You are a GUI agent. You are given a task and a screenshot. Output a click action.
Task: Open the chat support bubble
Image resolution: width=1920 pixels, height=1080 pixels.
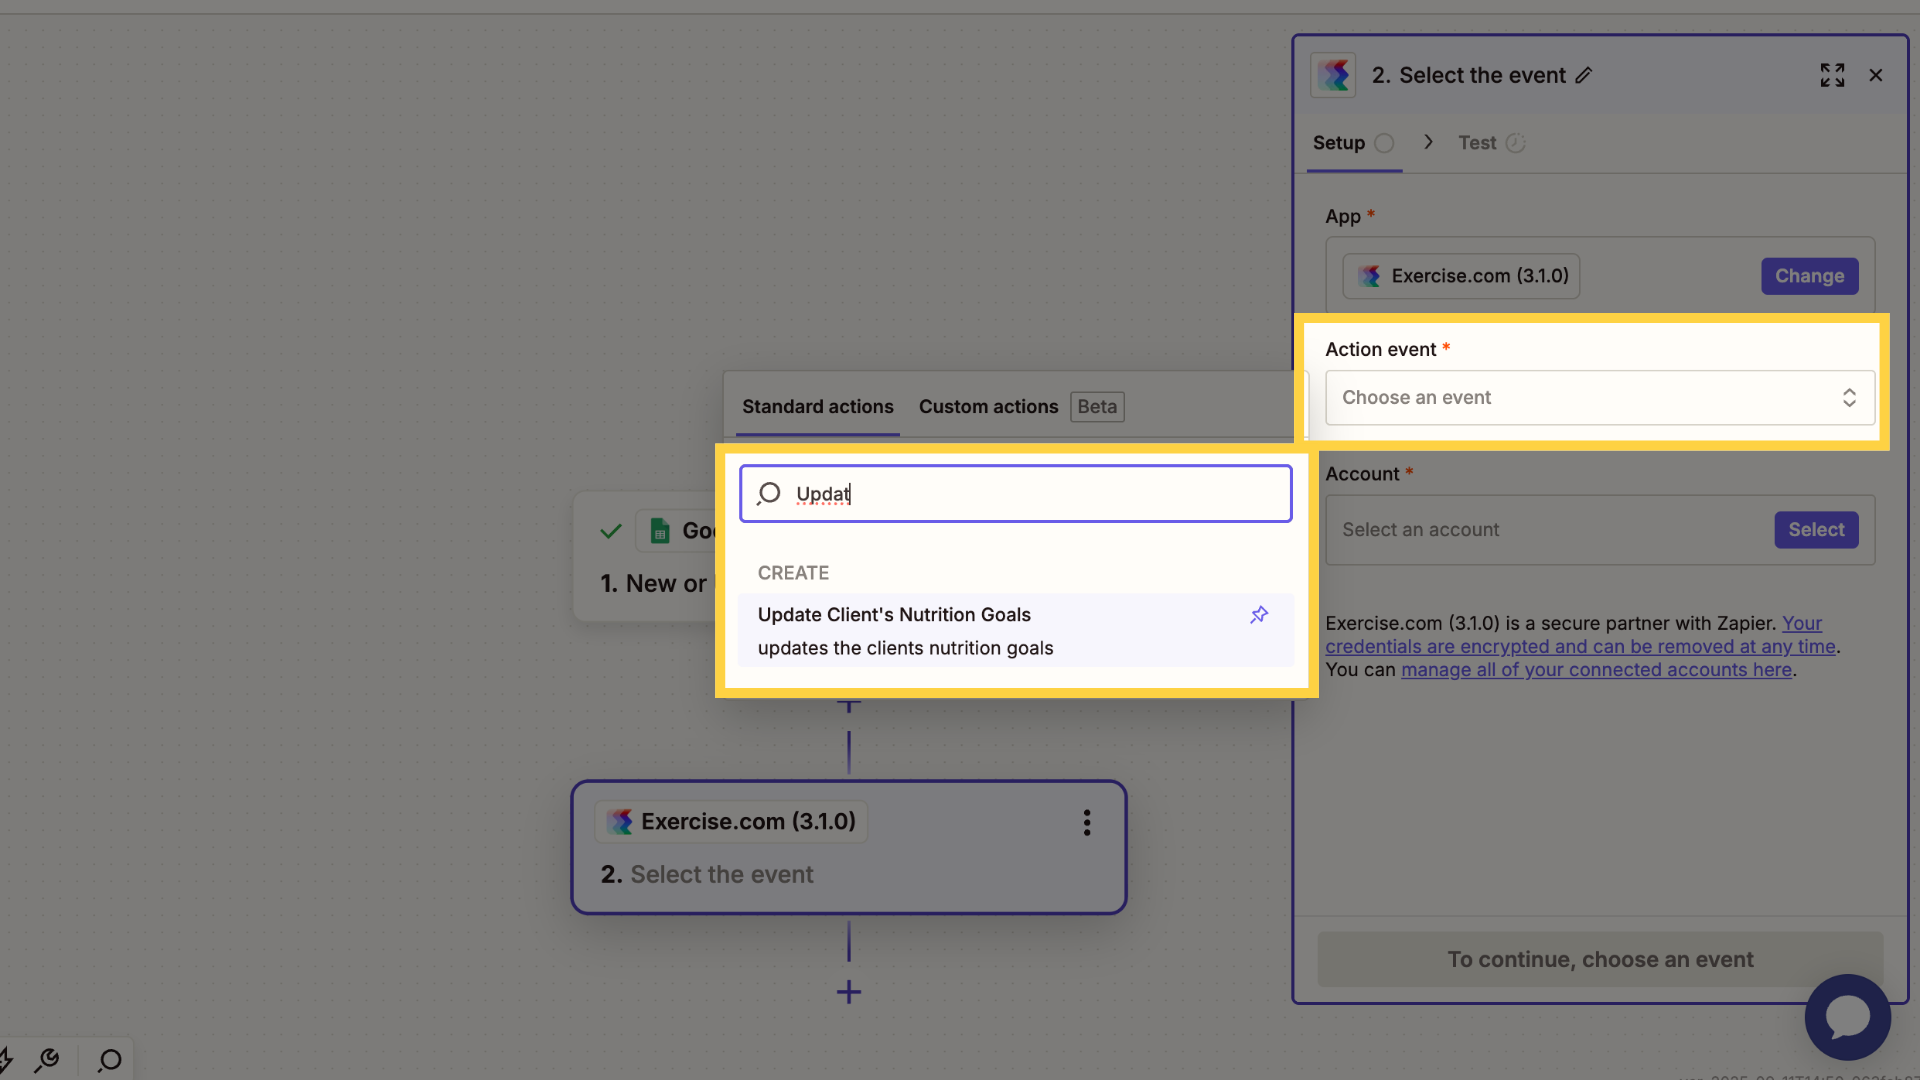[1847, 1017]
